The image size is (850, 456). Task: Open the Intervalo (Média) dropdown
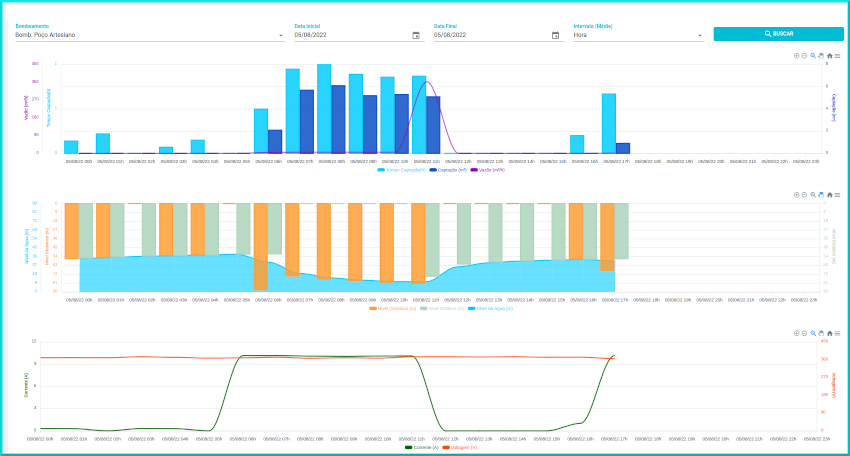pos(638,35)
